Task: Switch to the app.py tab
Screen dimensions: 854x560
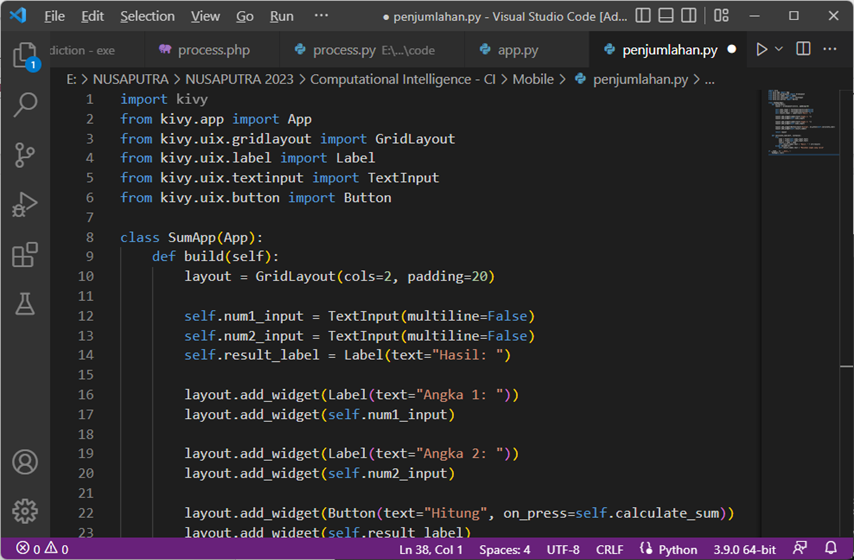Action: coord(508,50)
